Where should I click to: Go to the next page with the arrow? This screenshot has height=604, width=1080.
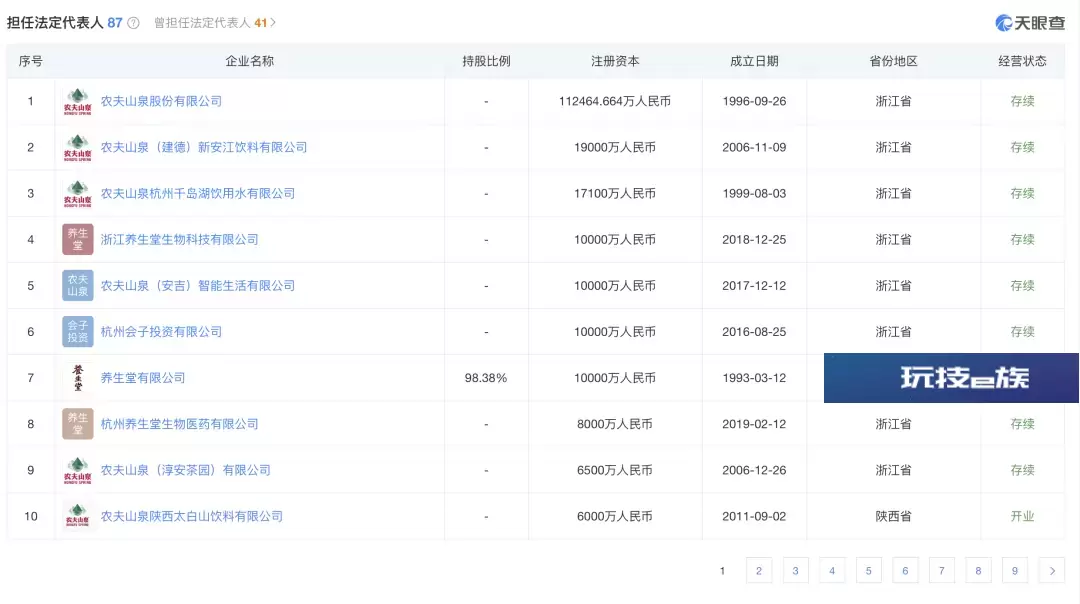coord(1052,571)
